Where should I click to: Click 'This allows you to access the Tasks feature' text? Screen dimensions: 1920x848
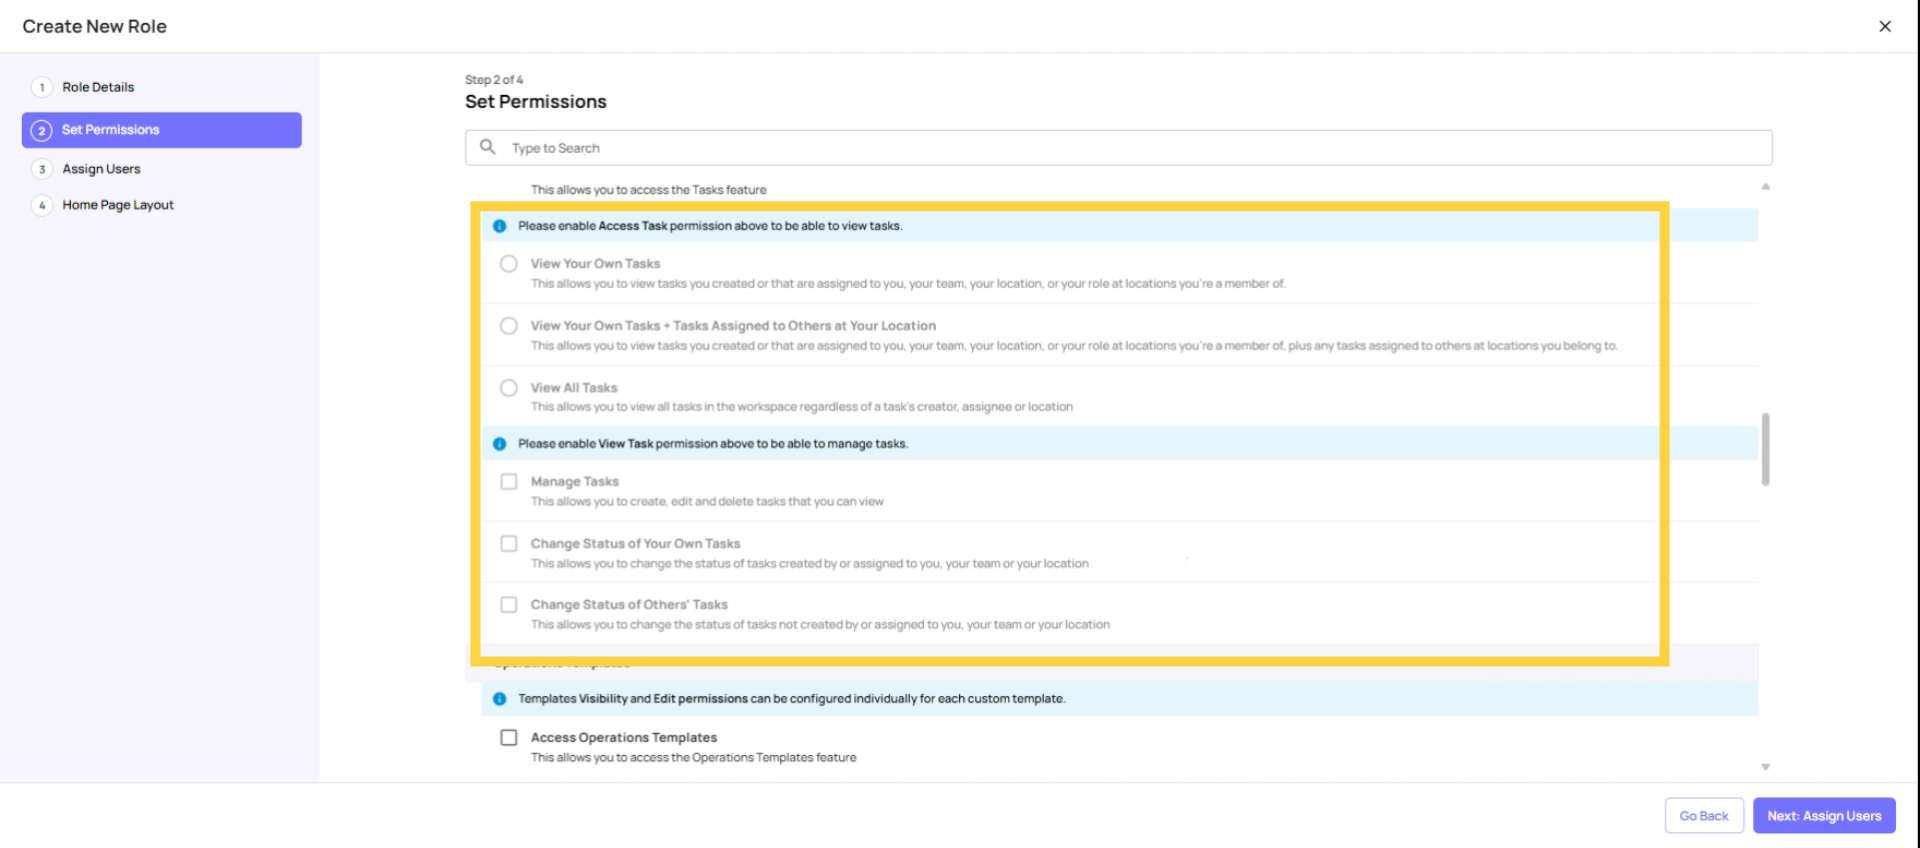coord(649,190)
